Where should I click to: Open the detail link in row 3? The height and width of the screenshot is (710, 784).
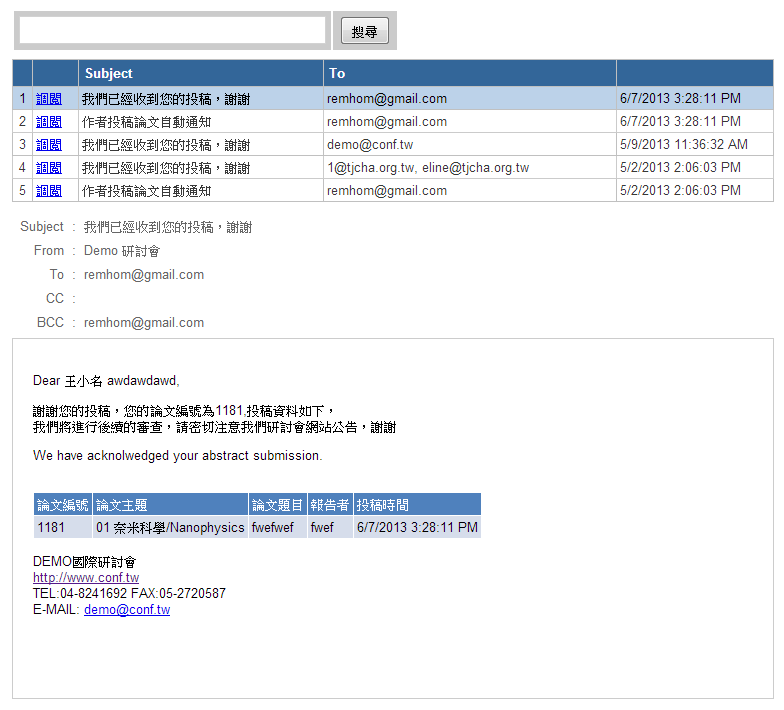pos(49,145)
